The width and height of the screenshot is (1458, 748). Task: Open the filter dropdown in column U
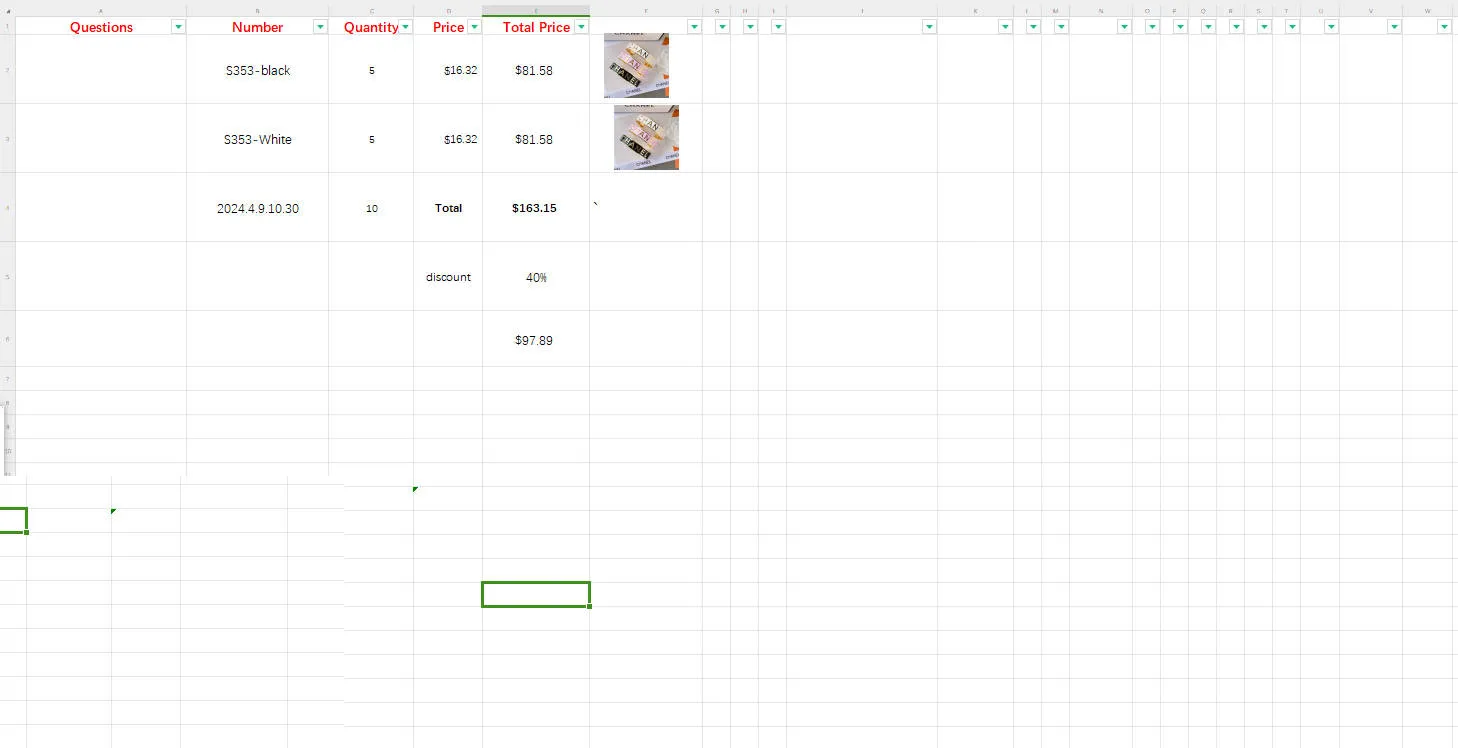pyautogui.click(x=1331, y=27)
